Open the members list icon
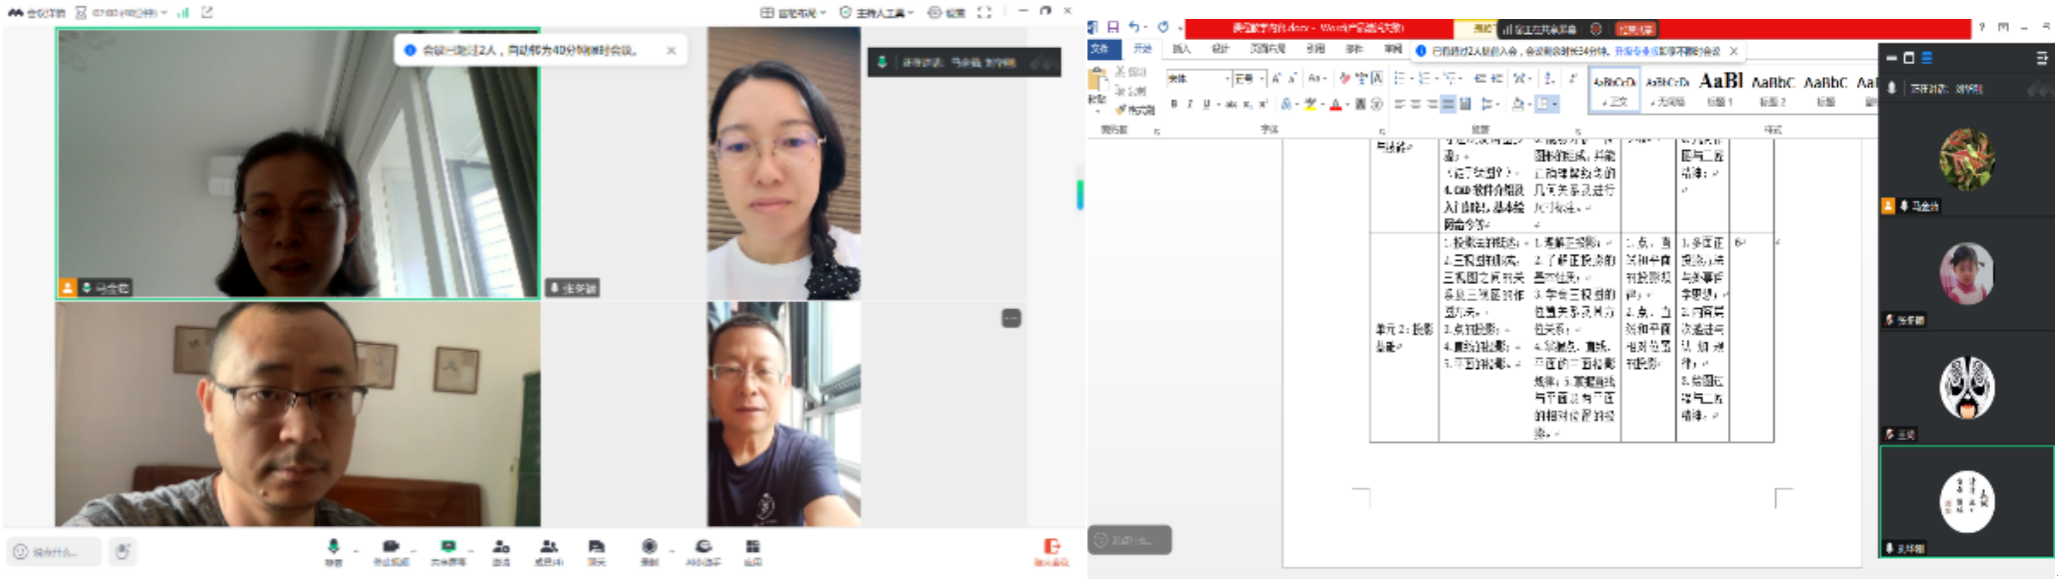The width and height of the screenshot is (2058, 582). click(548, 547)
